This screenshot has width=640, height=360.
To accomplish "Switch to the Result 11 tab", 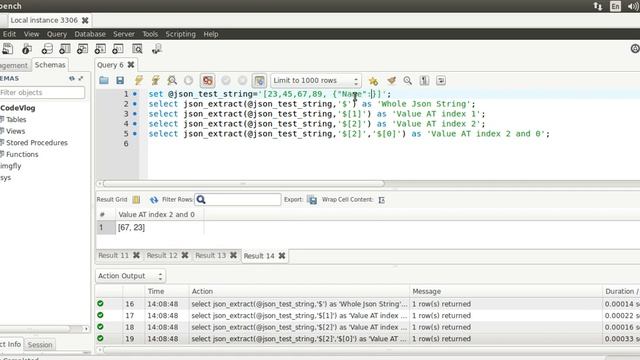I will (113, 256).
